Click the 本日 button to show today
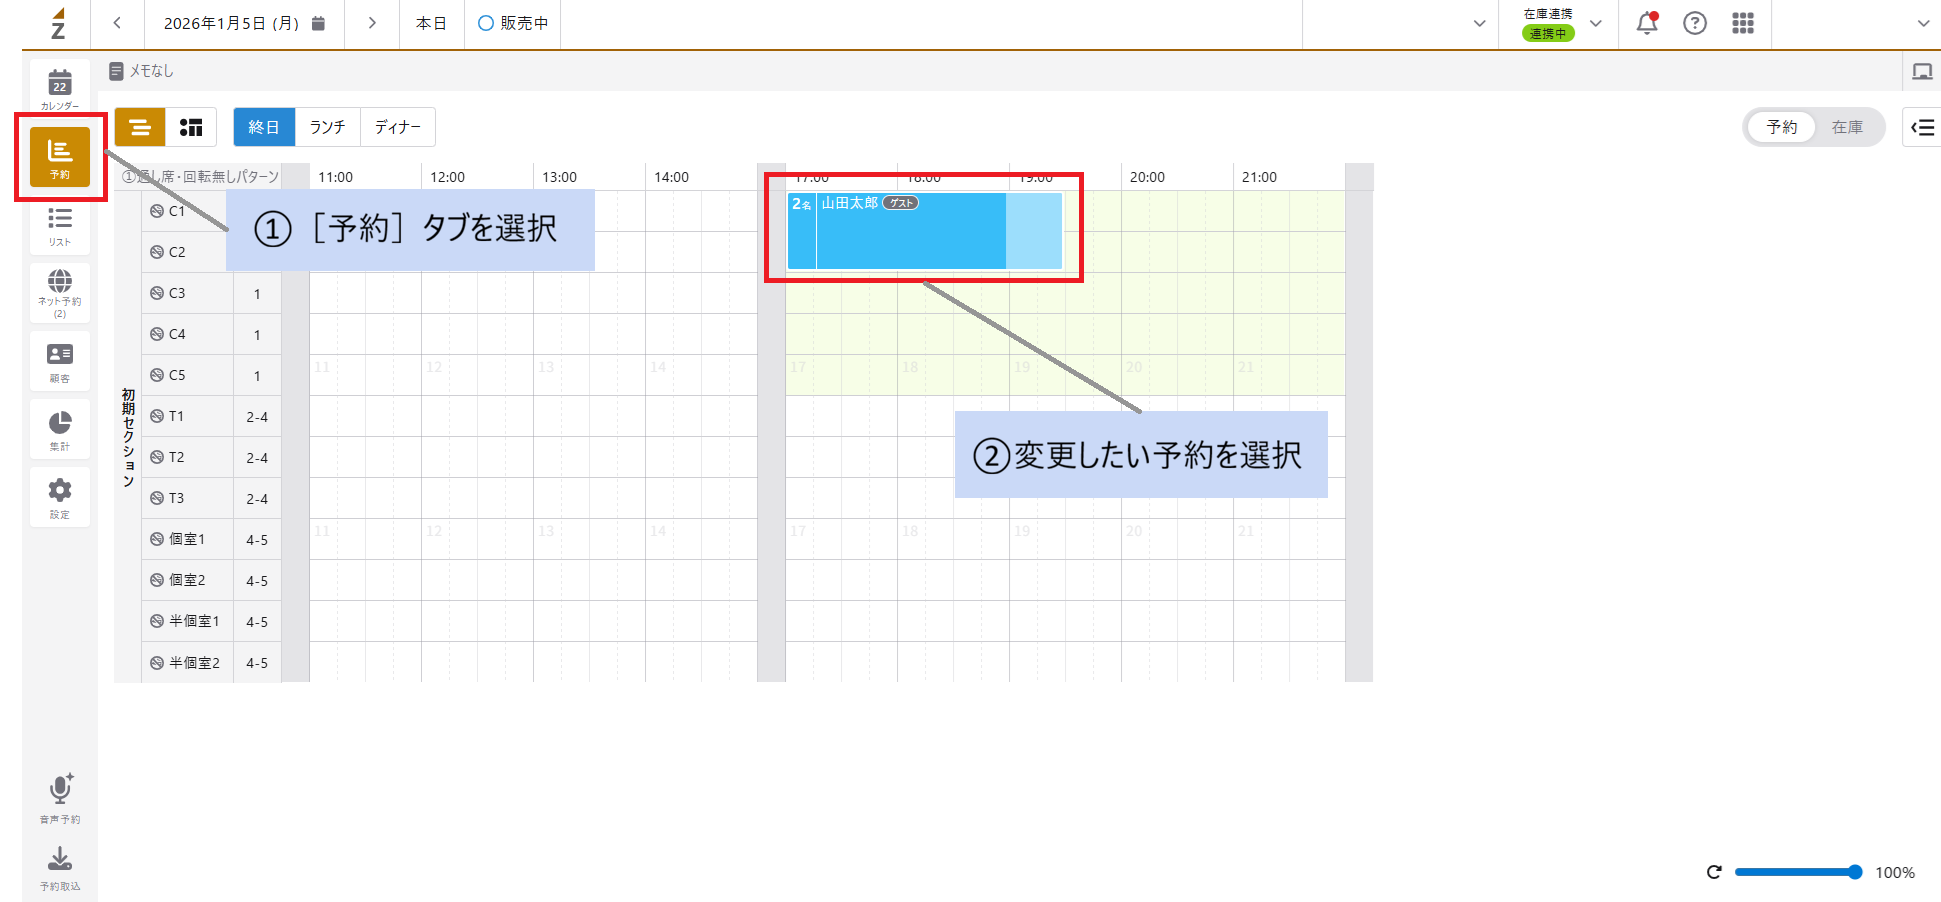Screen dimensions: 1941x902 (431, 23)
